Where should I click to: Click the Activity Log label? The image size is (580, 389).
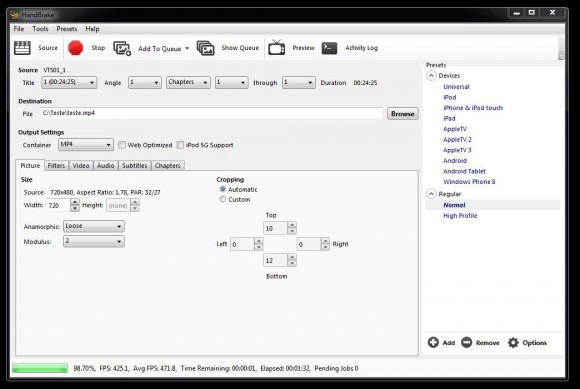pyautogui.click(x=361, y=48)
